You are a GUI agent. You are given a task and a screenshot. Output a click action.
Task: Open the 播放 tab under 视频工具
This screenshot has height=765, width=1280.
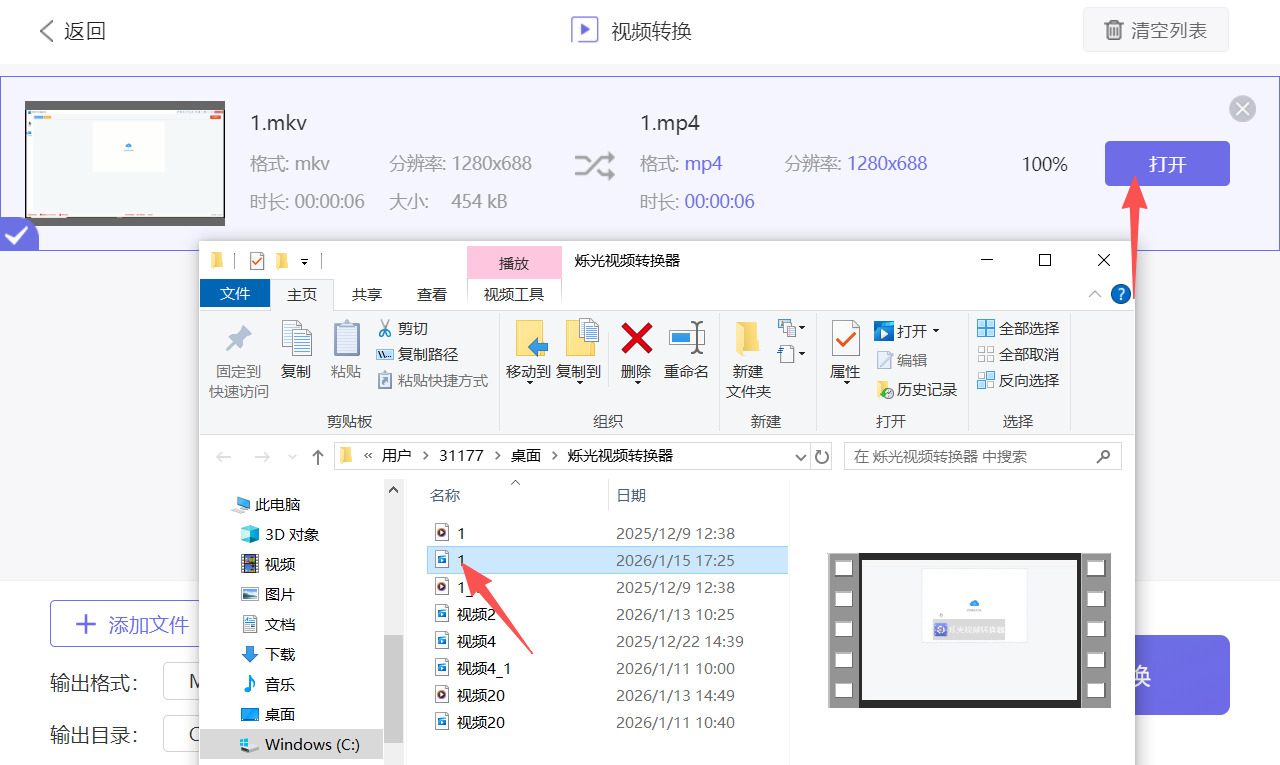[514, 262]
